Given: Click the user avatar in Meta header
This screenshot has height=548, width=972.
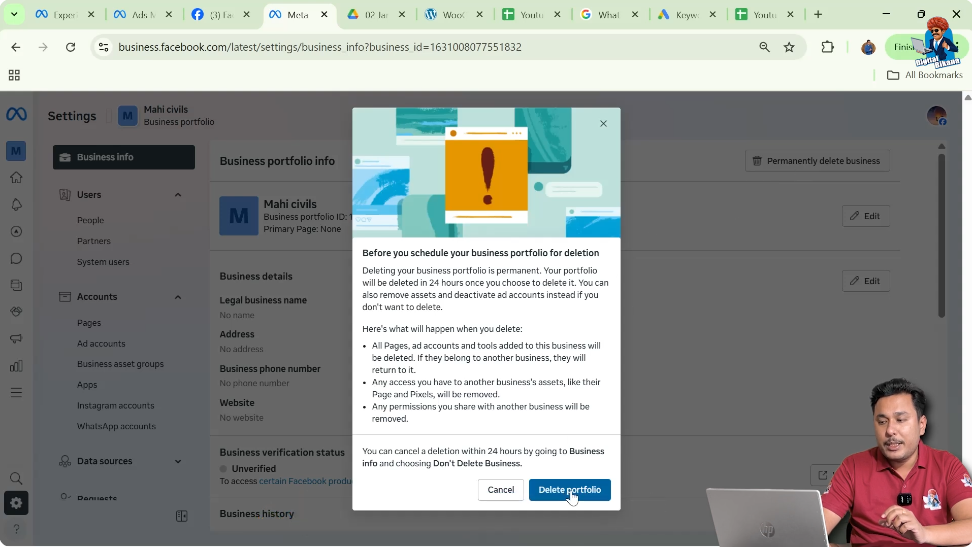Looking at the screenshot, I should point(937,115).
